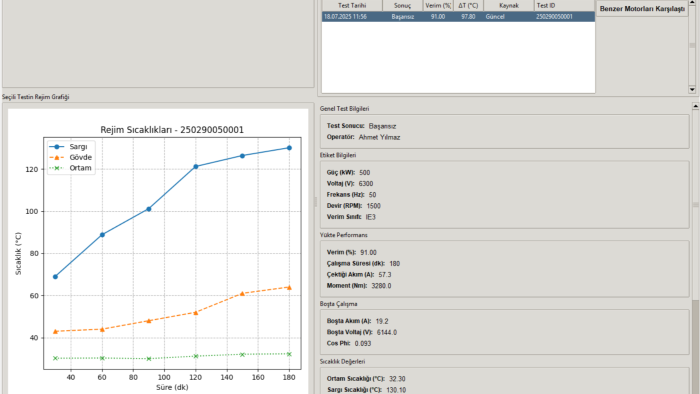Click the Sargı data point at 180 minutes

pos(289,148)
